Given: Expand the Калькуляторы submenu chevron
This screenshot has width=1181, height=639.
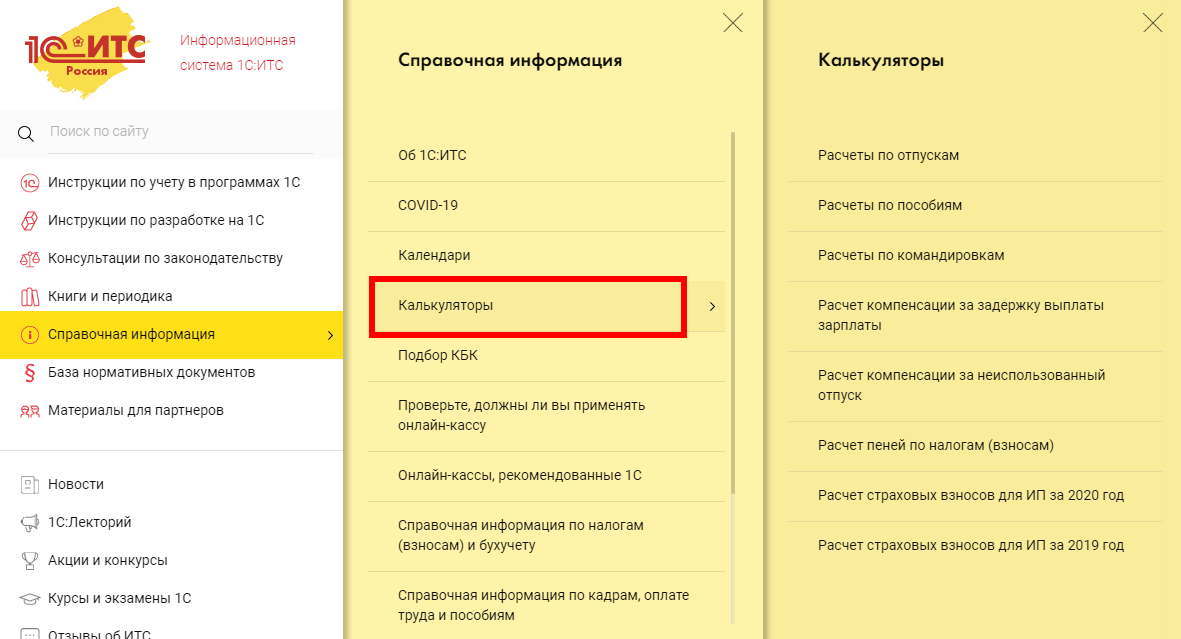Looking at the screenshot, I should [x=712, y=307].
